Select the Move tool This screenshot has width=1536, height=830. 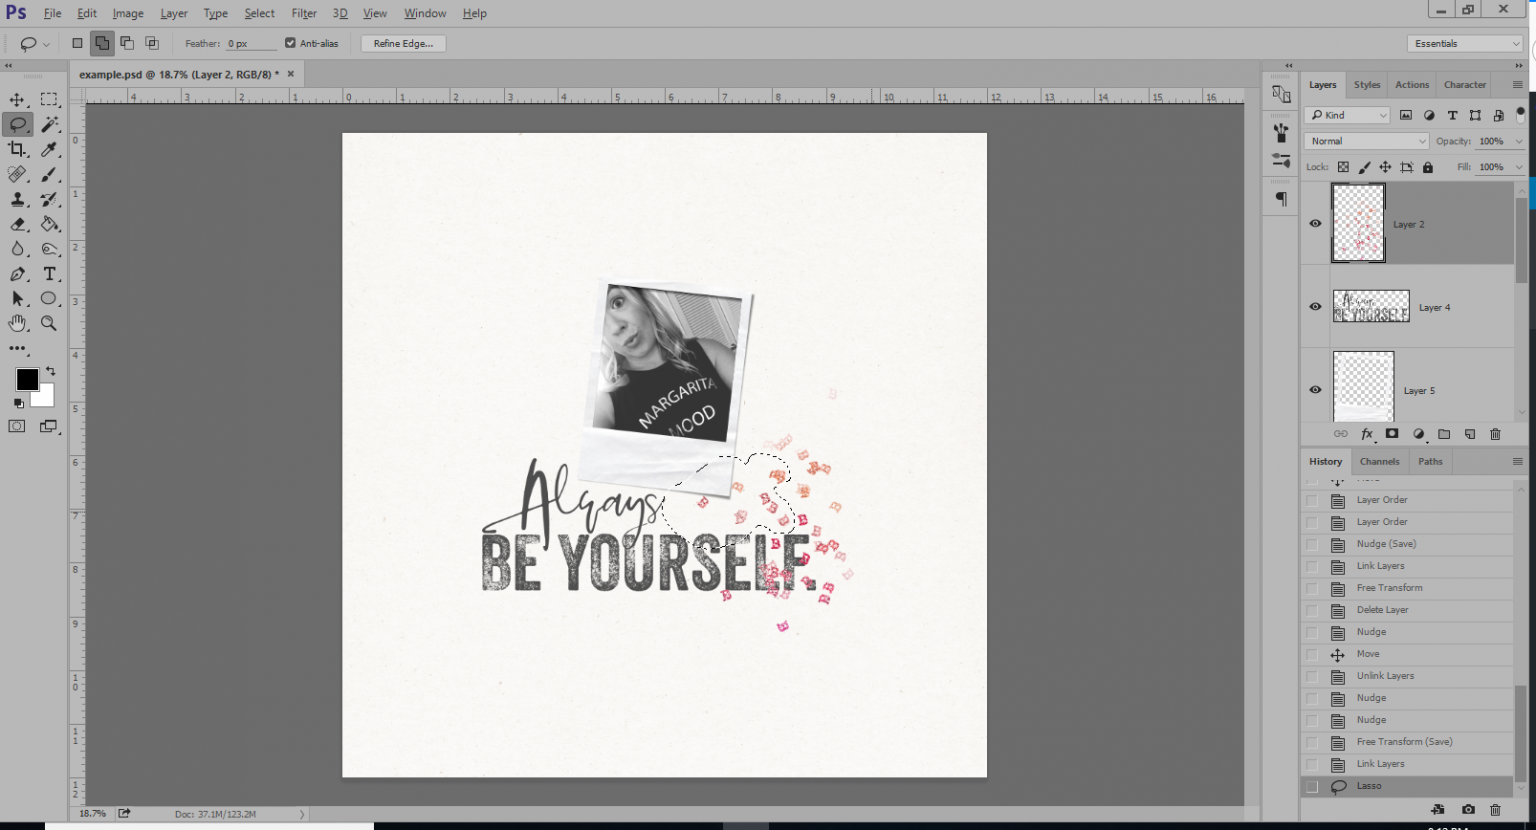17,99
